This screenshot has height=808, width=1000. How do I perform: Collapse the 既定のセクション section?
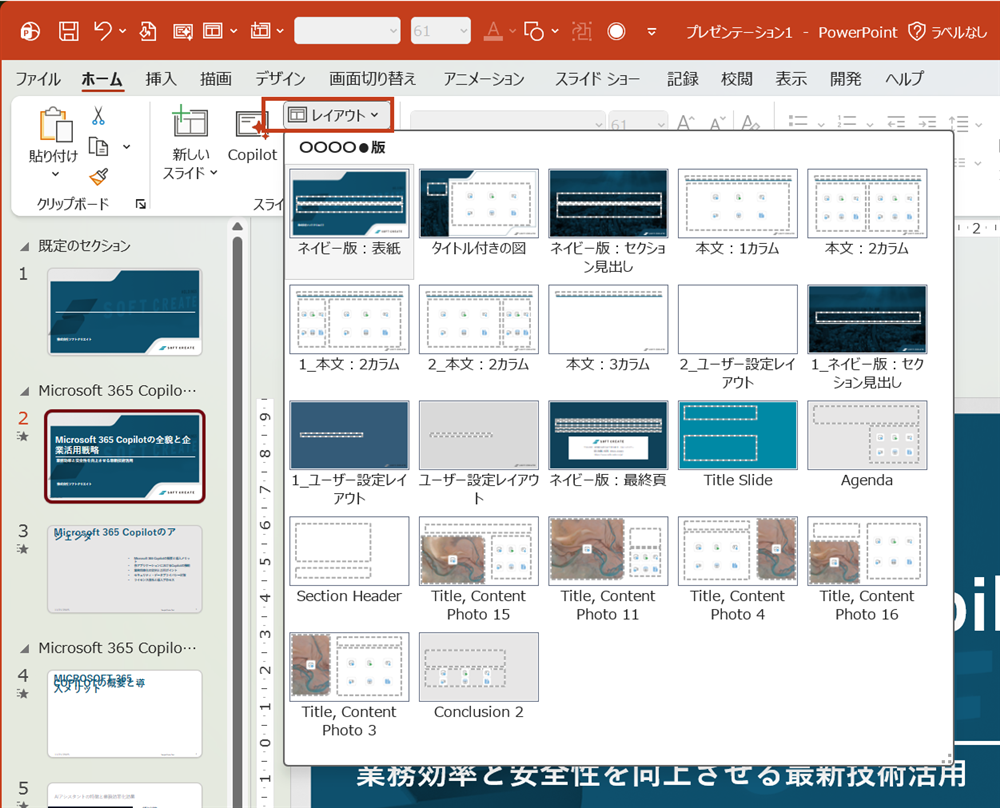point(27,246)
